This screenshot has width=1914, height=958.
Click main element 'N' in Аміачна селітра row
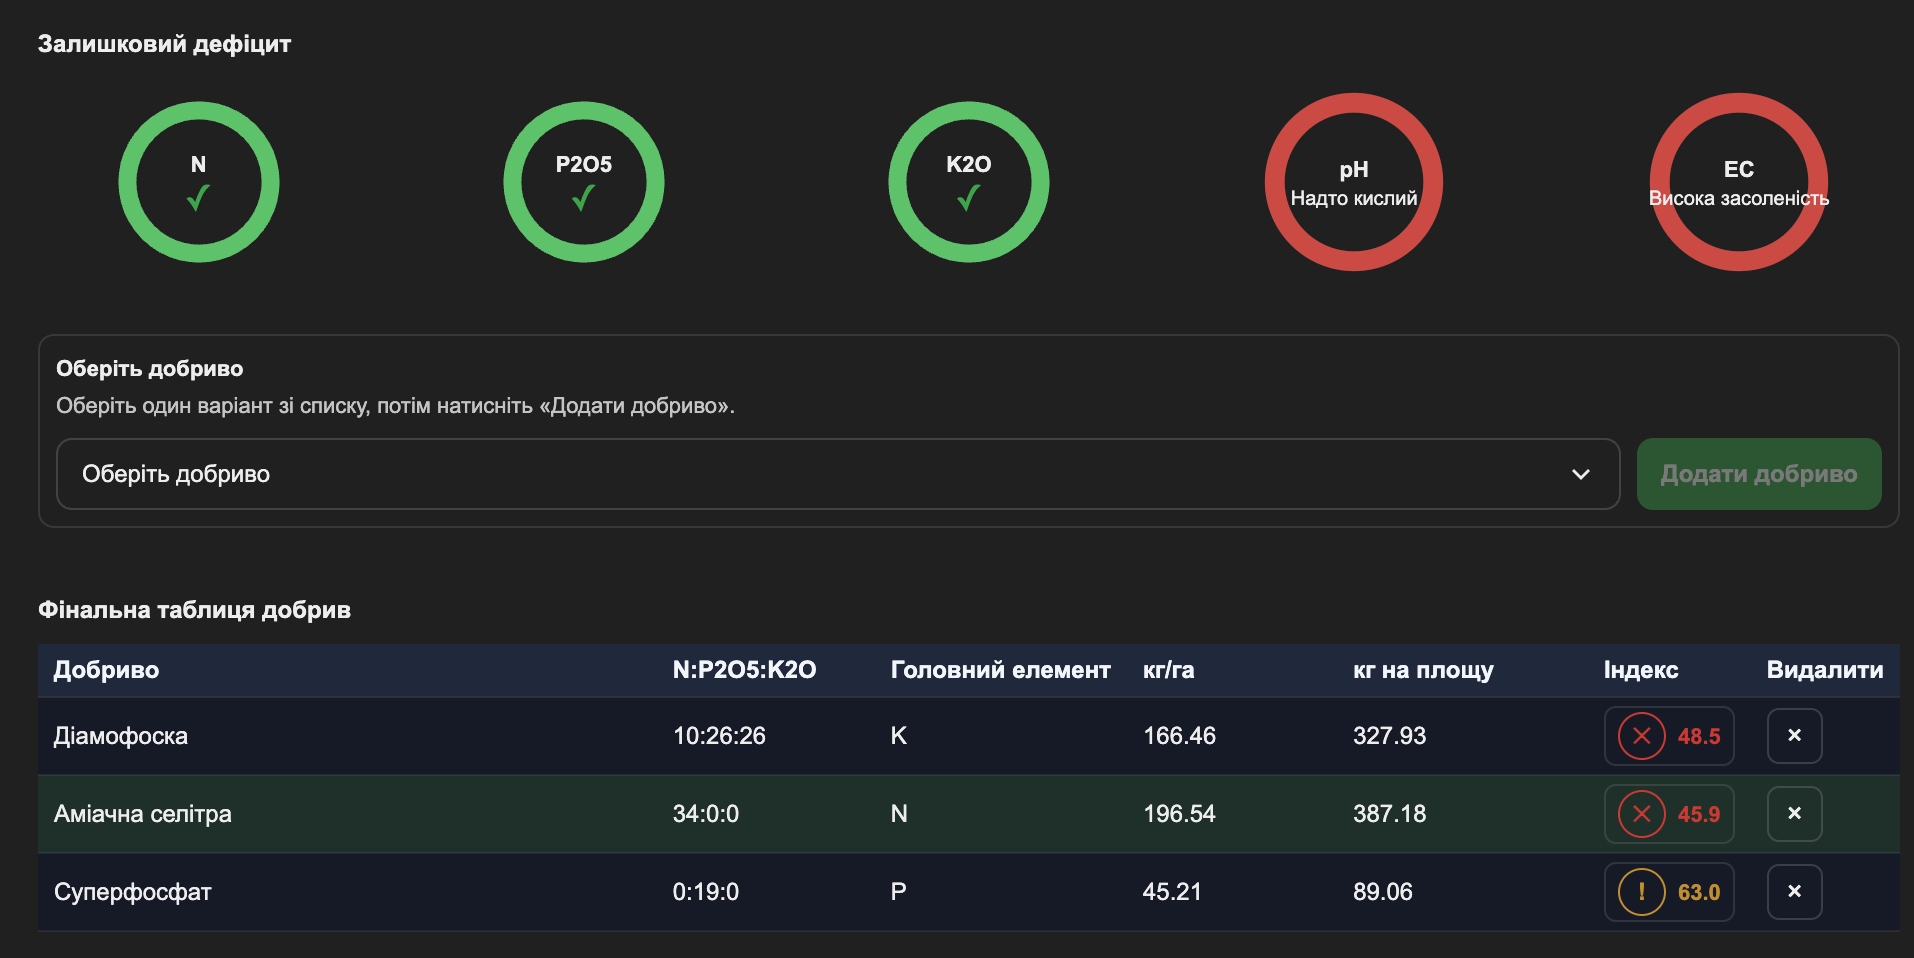coord(899,814)
